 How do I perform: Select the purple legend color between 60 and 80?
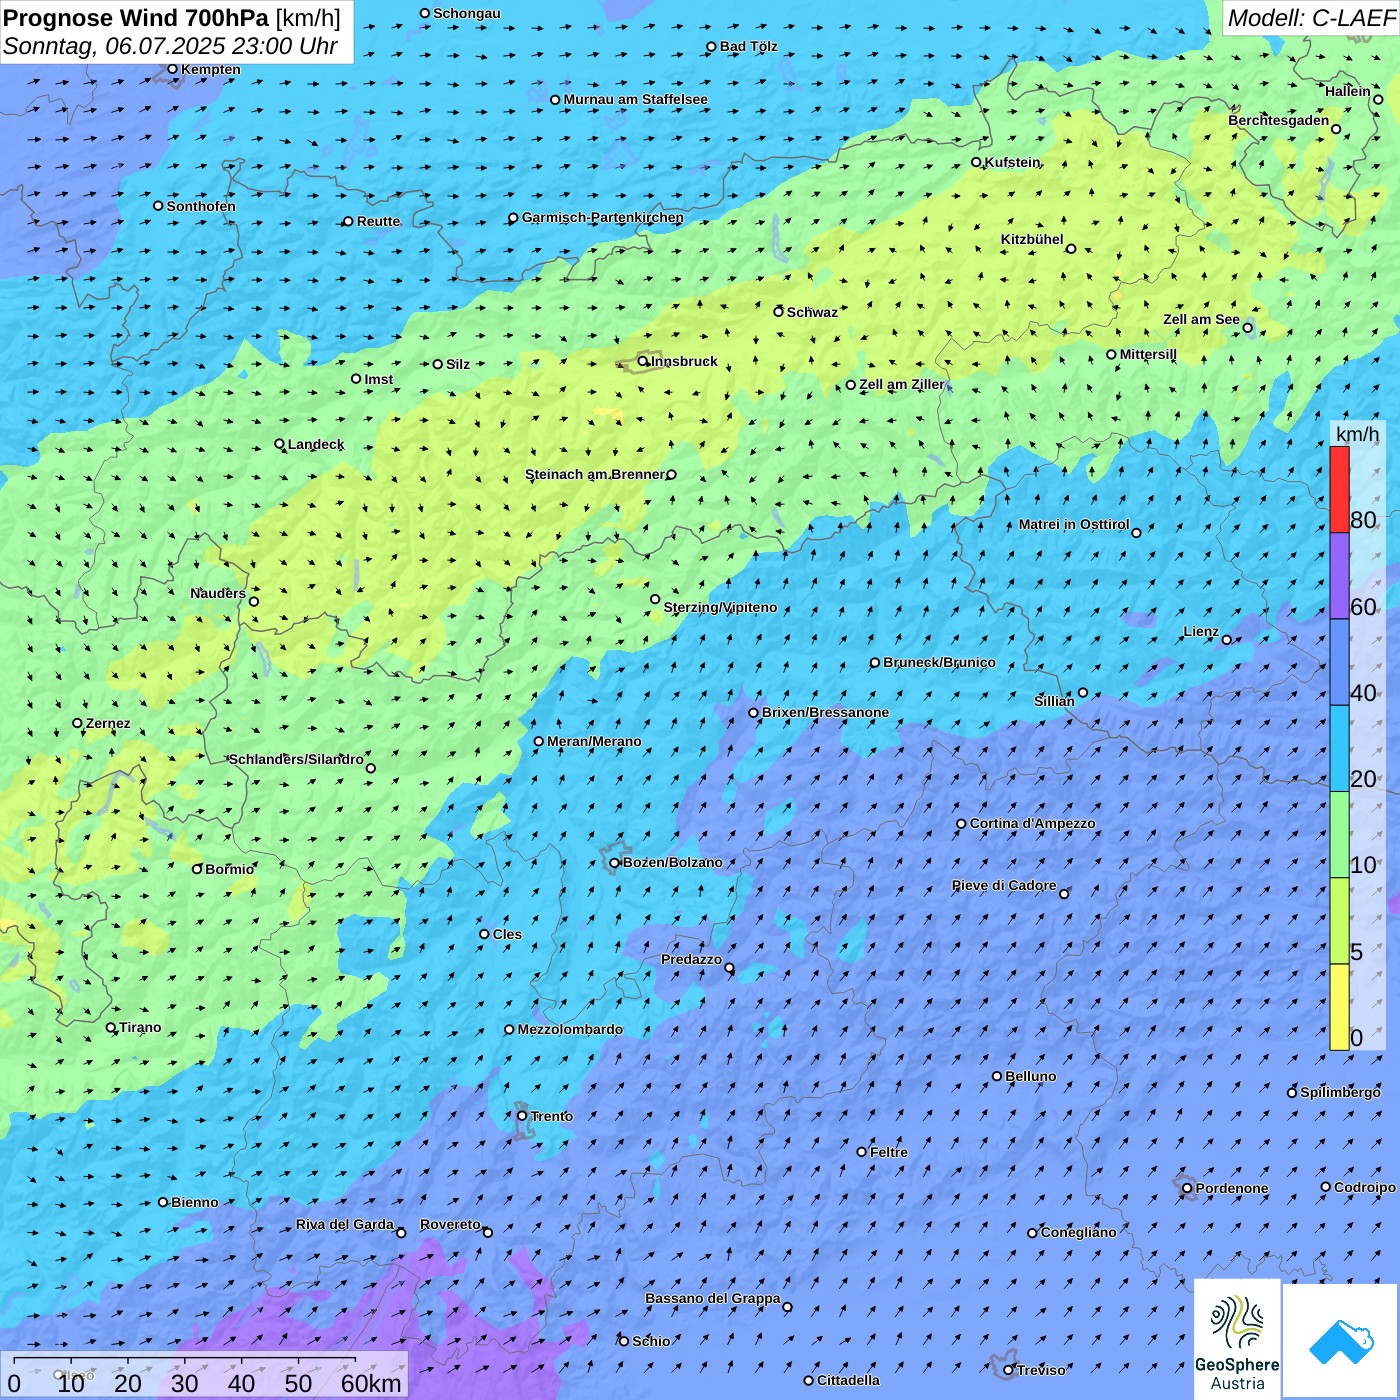pos(1339,576)
